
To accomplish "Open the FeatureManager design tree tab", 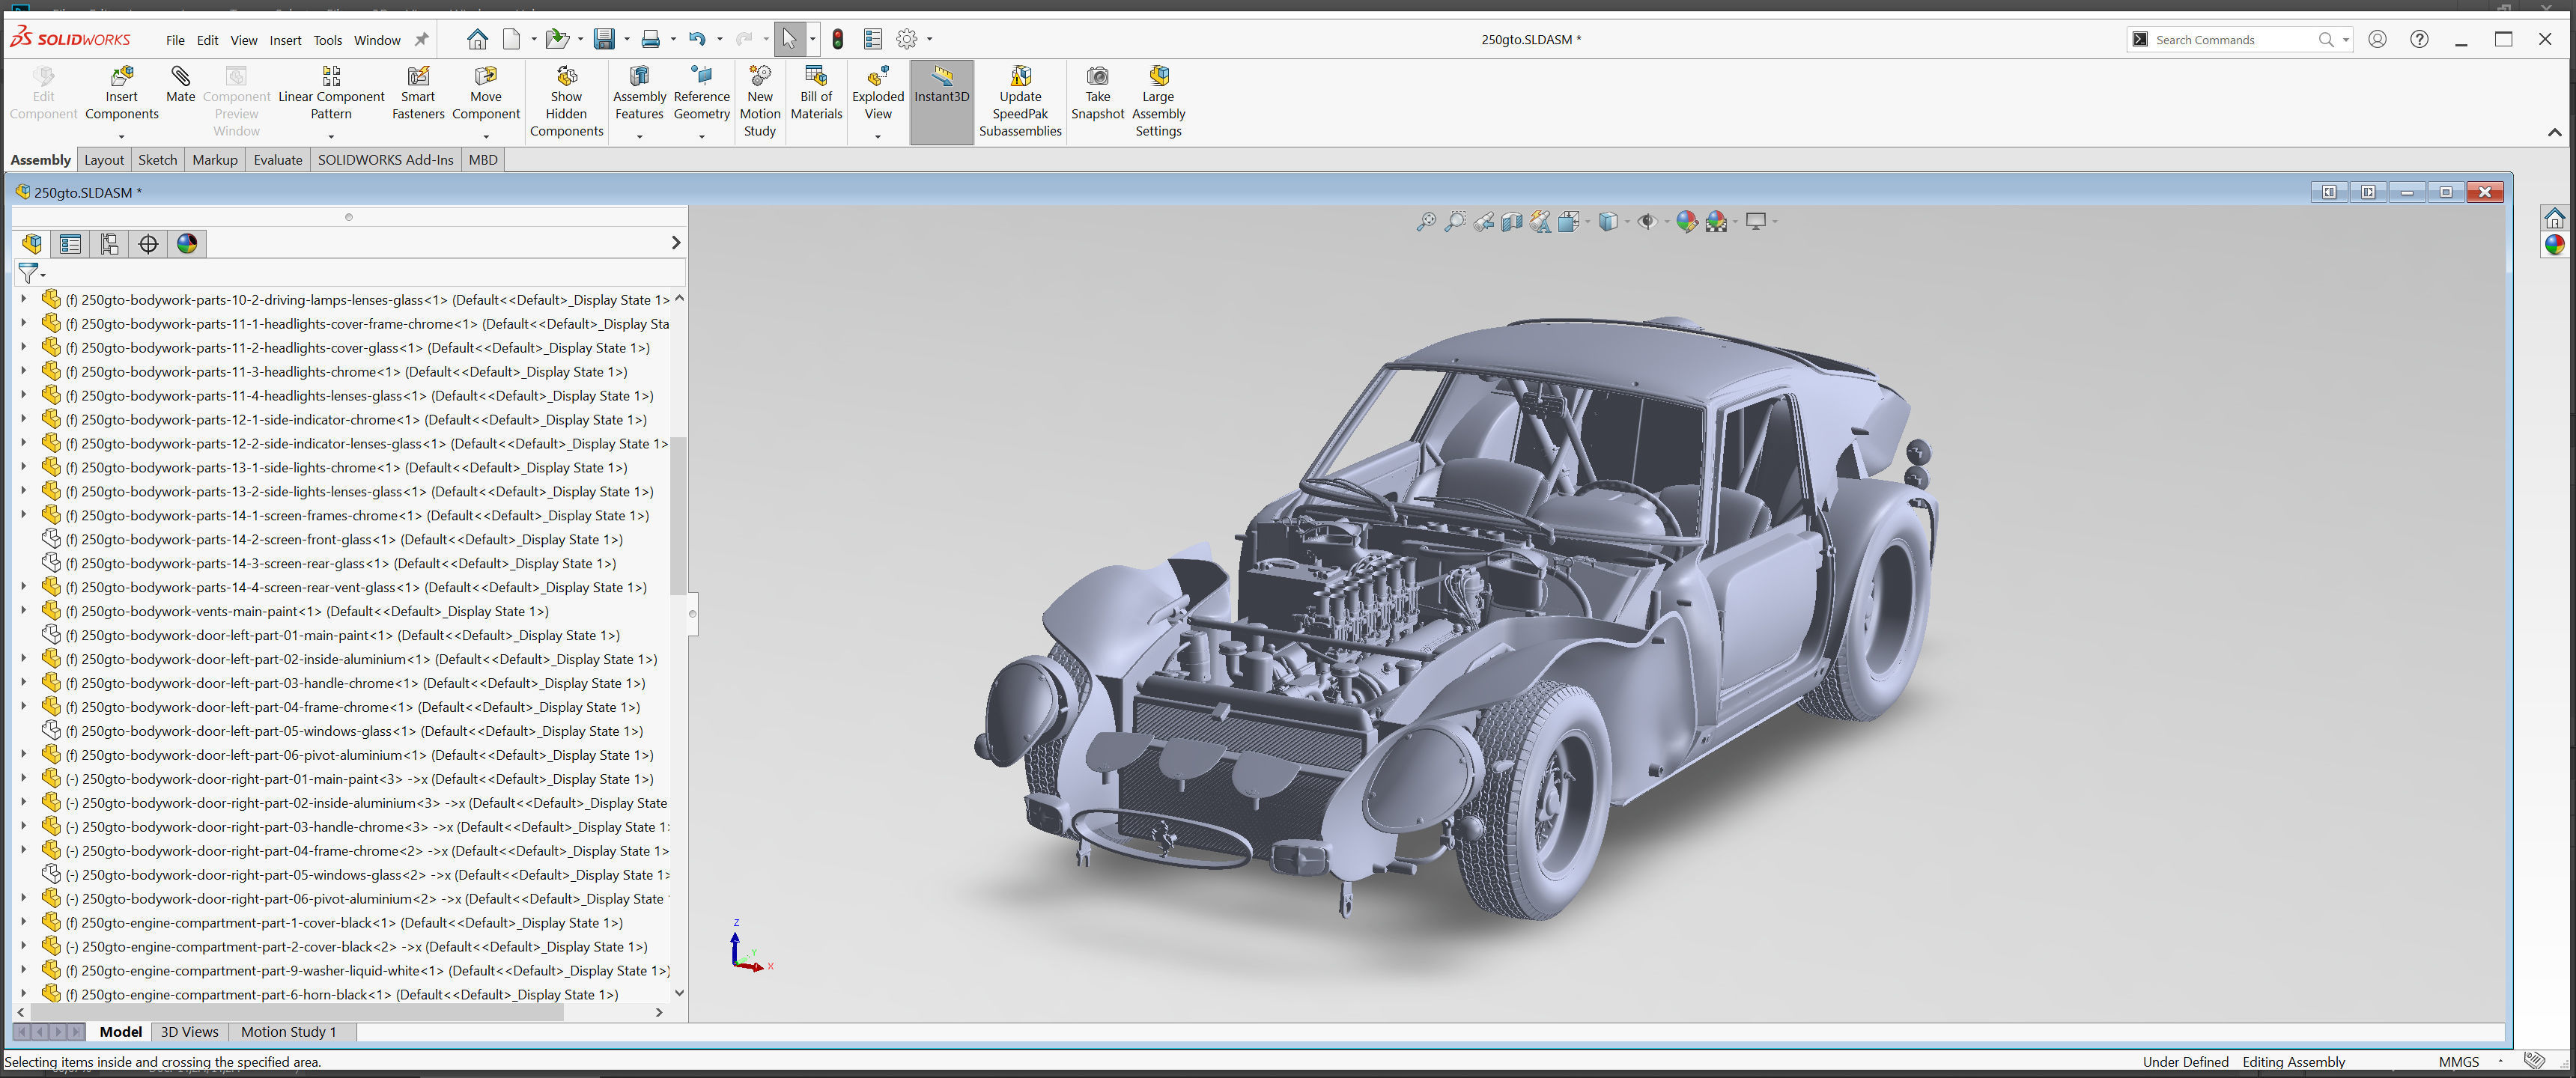I will coord(32,244).
